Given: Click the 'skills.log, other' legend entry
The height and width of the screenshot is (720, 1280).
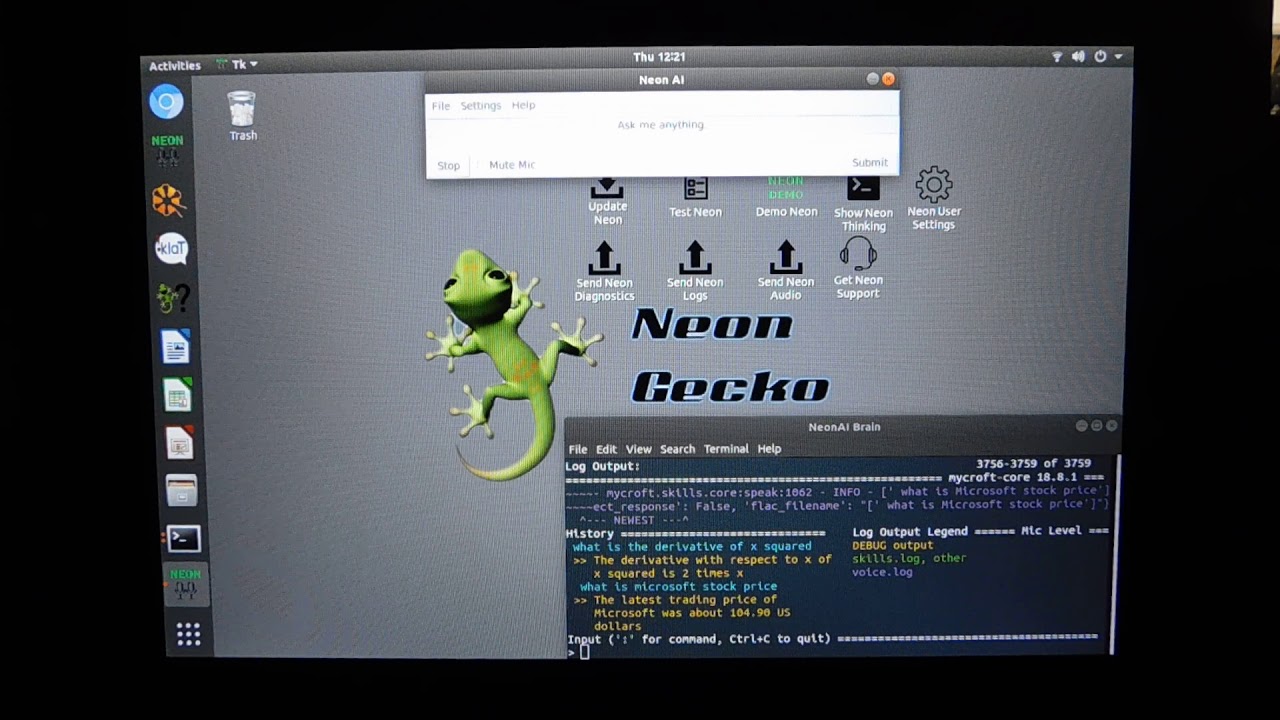Looking at the screenshot, I should click(909, 558).
